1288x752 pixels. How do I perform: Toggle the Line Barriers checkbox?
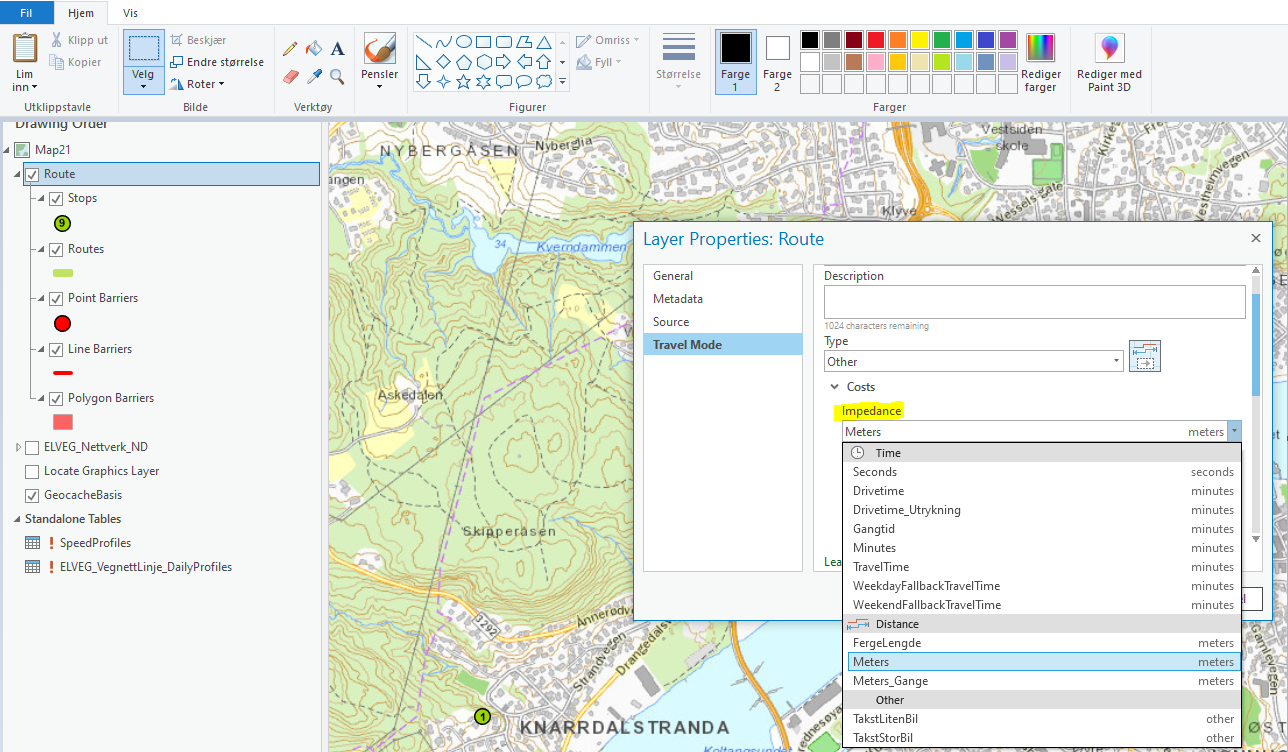click(57, 349)
